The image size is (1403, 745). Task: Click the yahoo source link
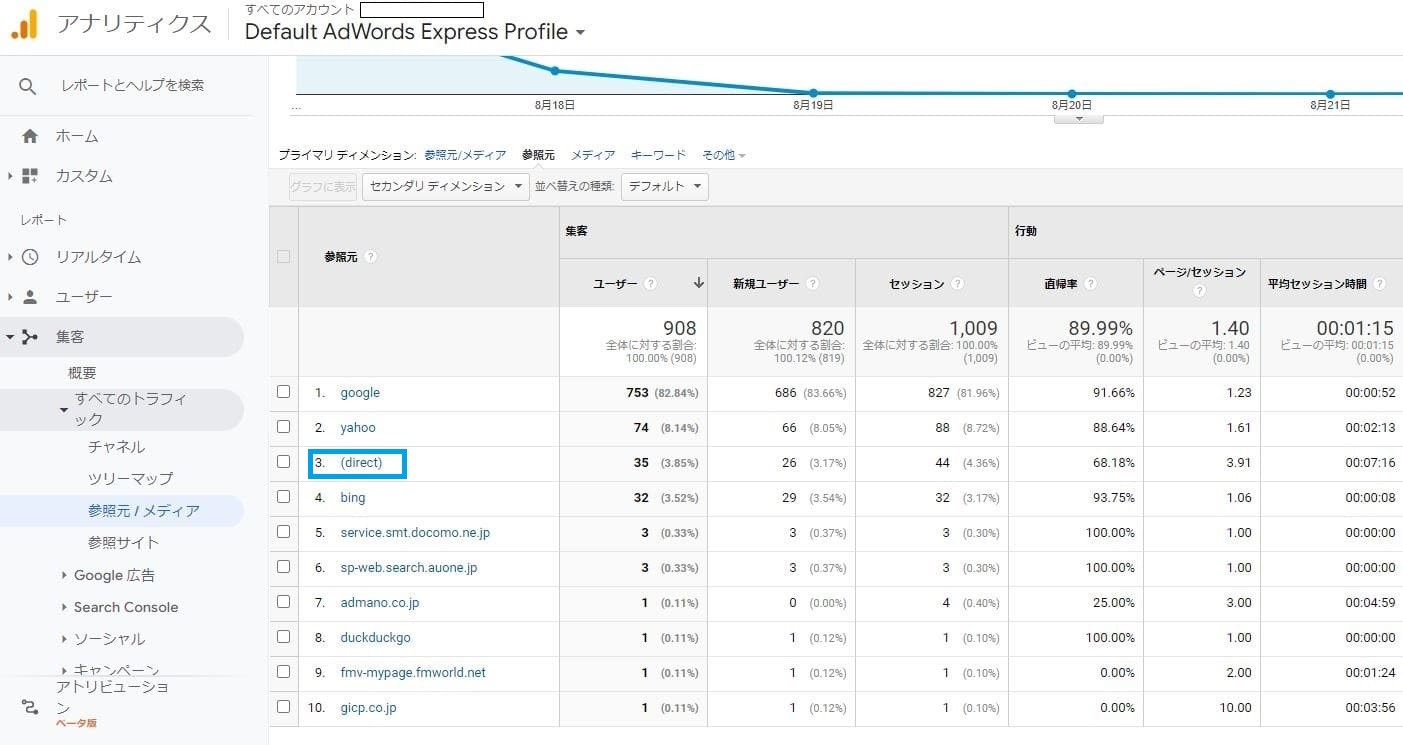pyautogui.click(x=358, y=427)
